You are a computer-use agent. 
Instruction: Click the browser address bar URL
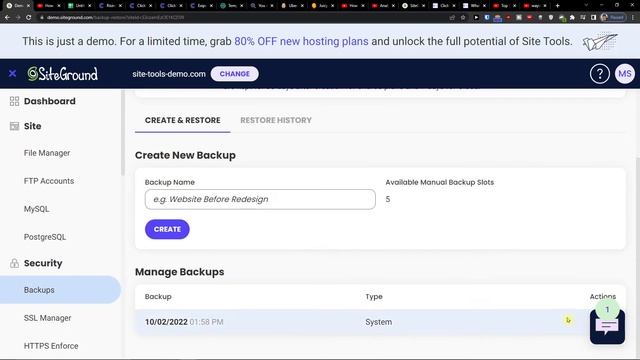coord(115,18)
